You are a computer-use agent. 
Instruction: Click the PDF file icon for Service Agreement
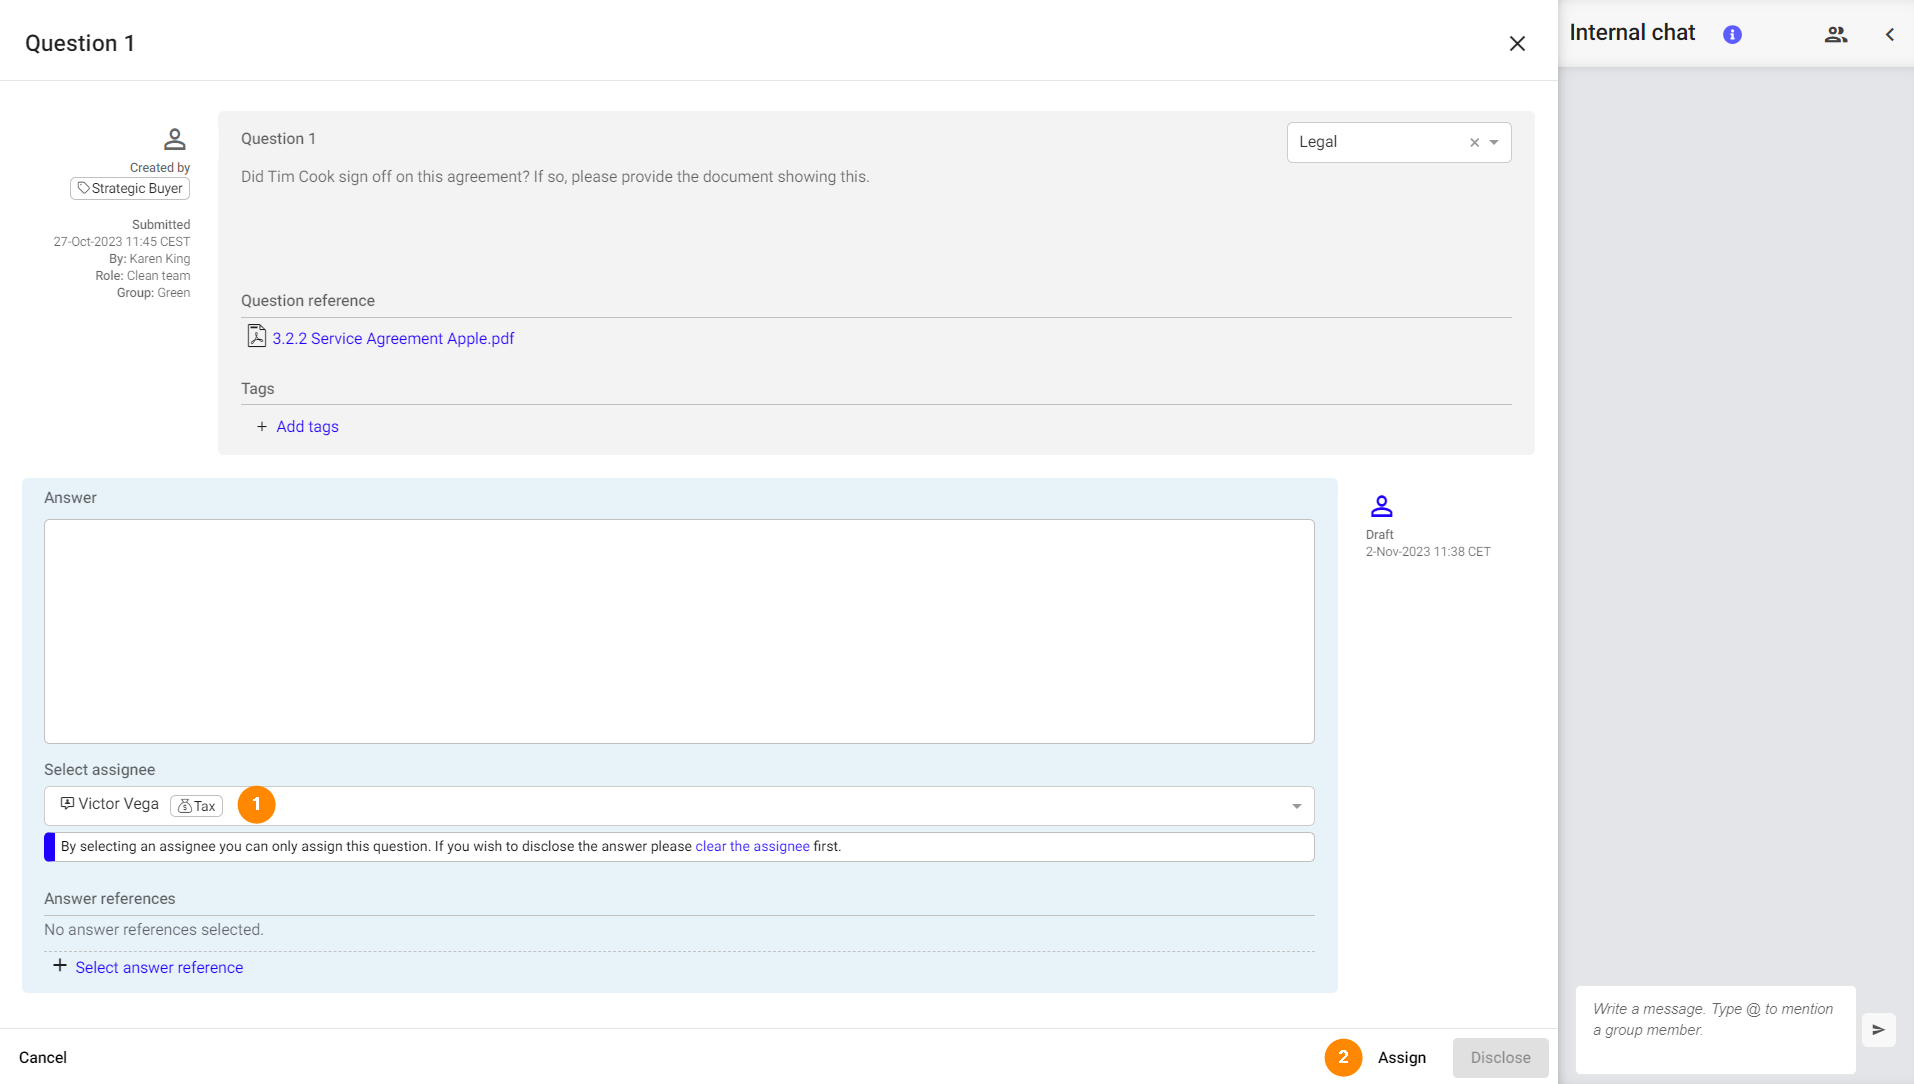(256, 337)
